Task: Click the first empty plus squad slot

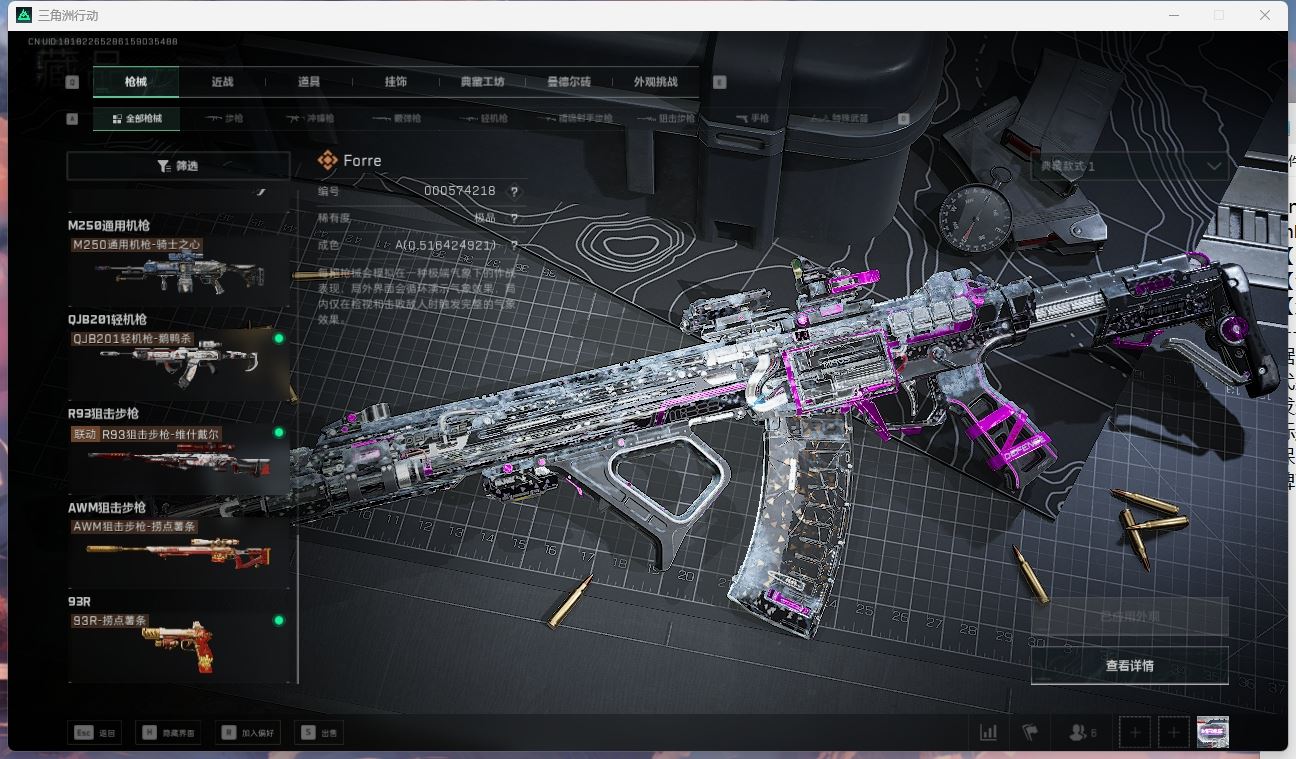Action: (x=1135, y=733)
